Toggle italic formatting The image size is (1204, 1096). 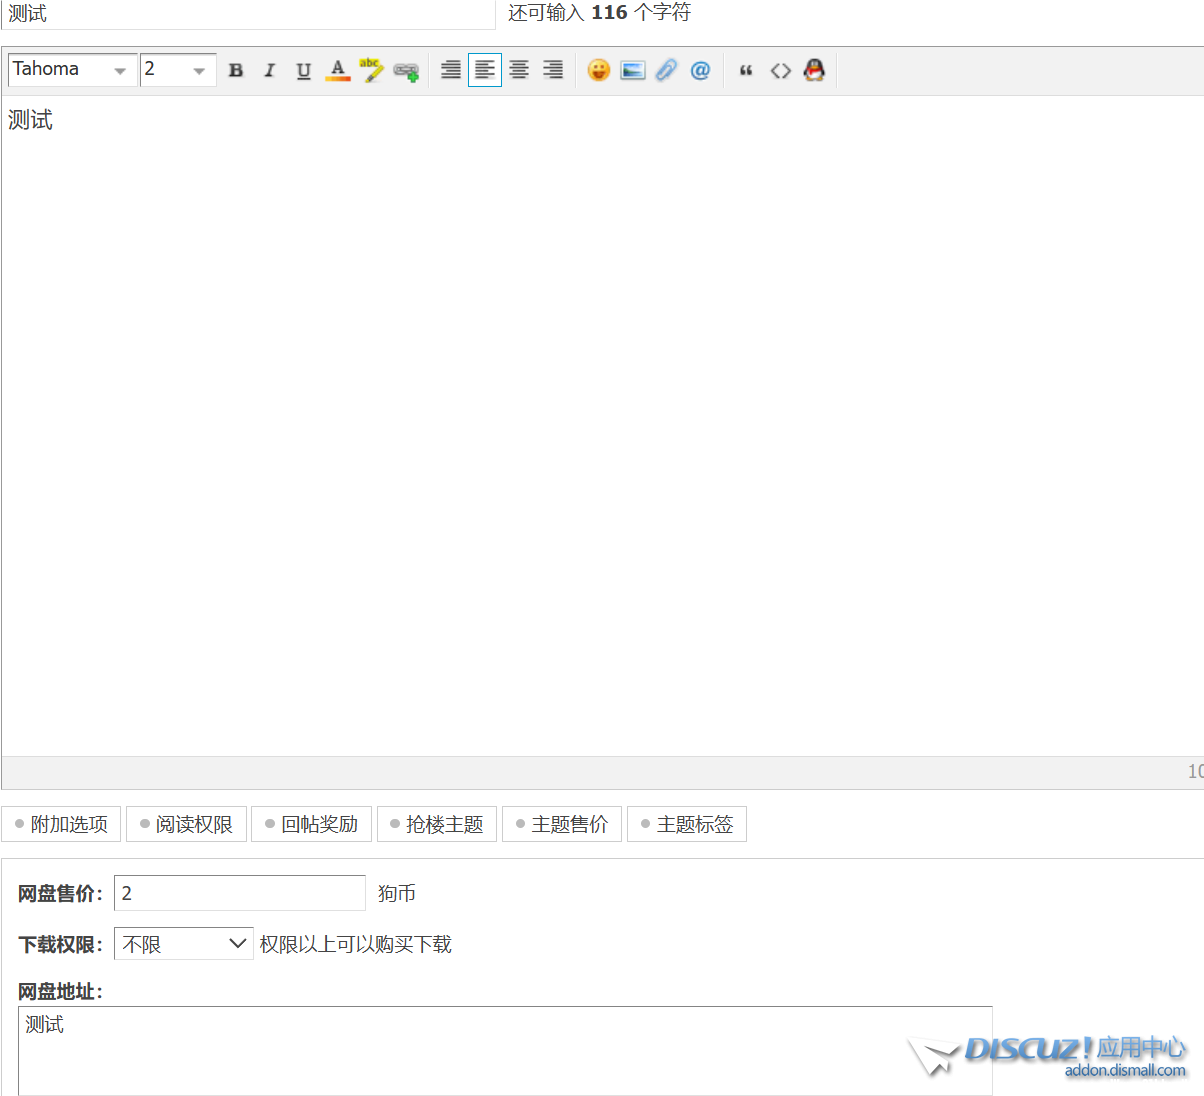269,70
